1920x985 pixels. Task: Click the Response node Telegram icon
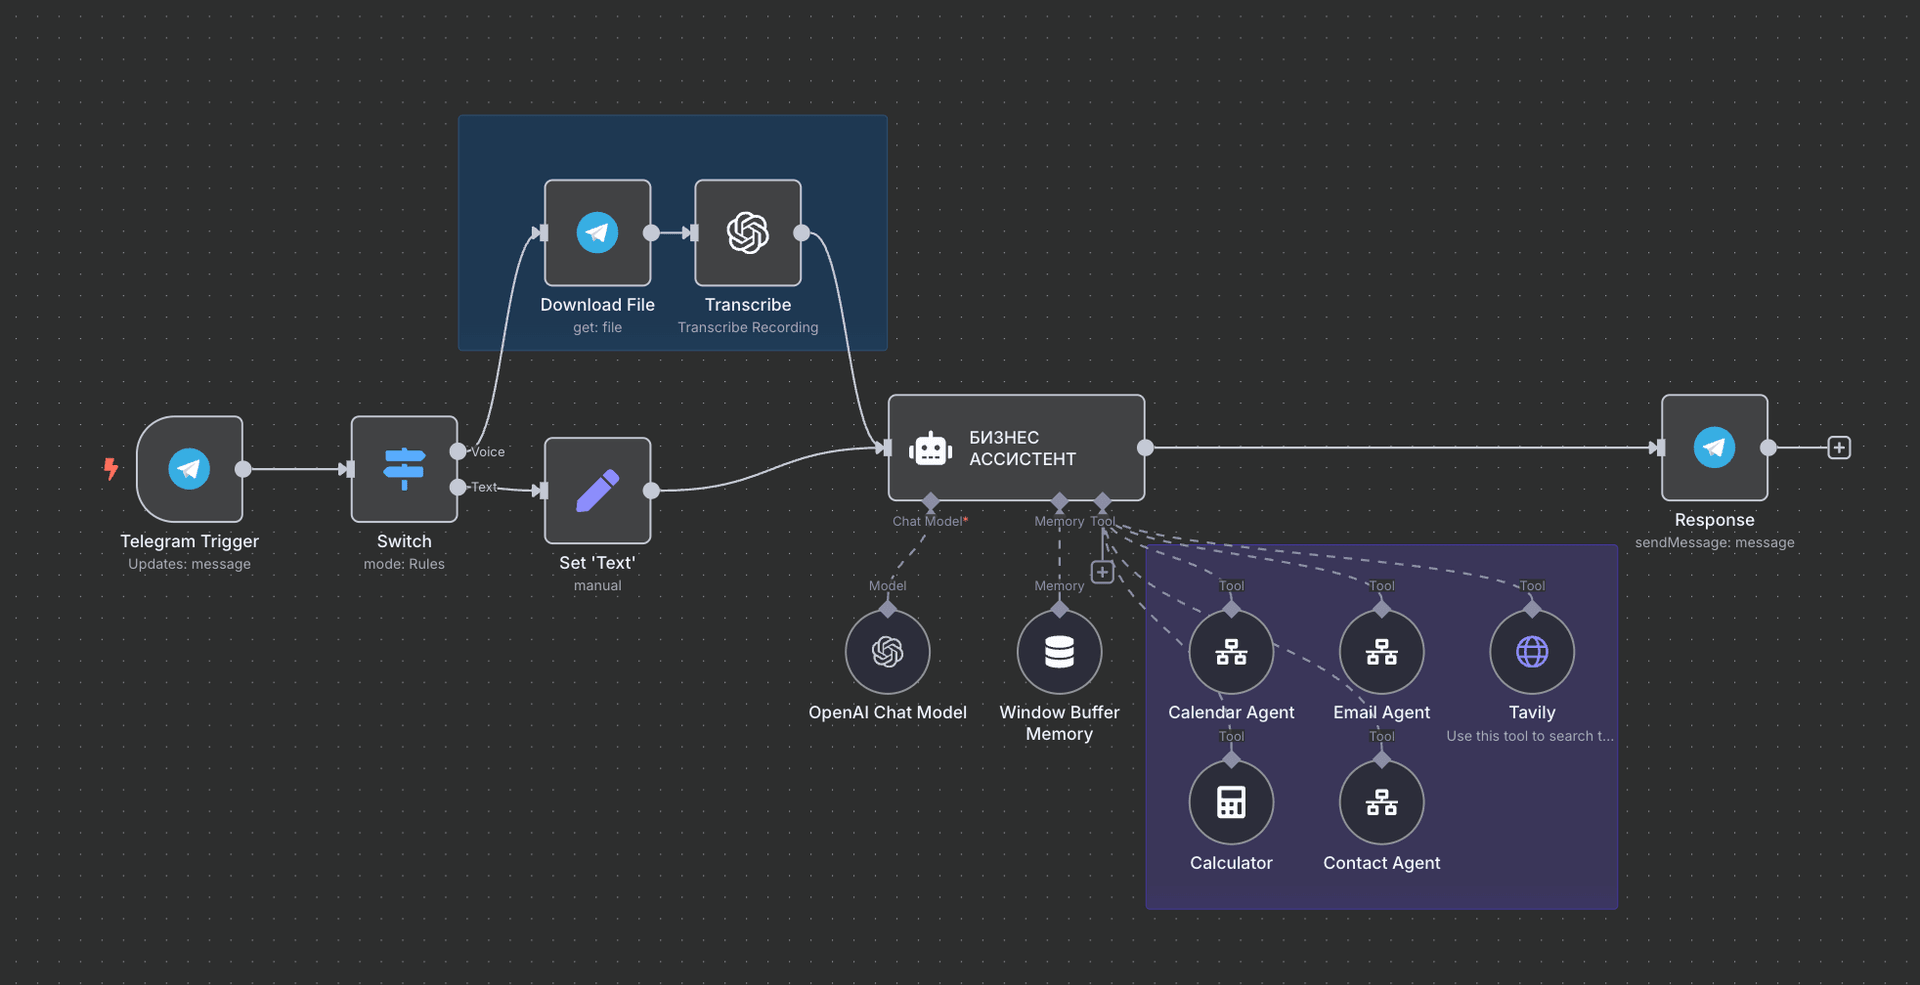pos(1714,447)
